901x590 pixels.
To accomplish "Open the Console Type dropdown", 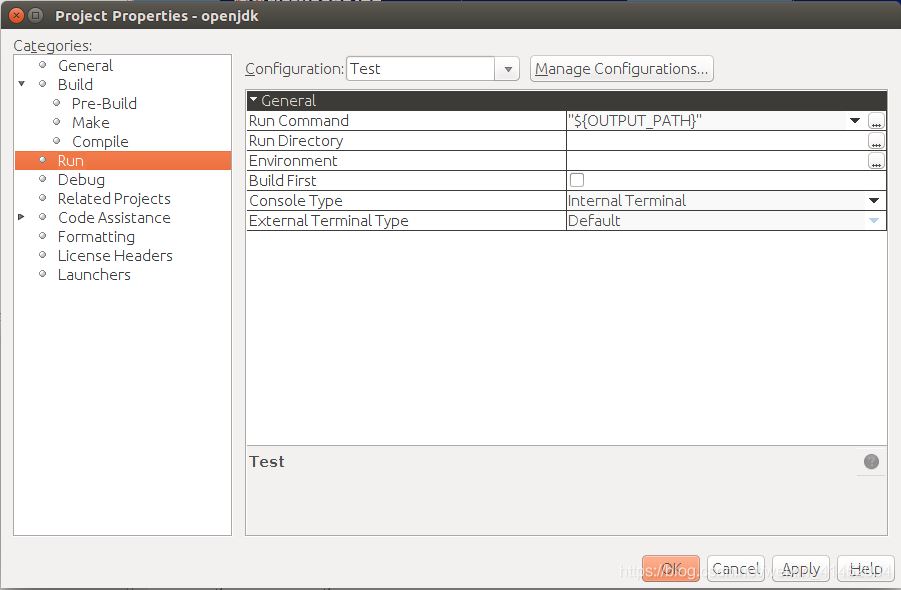I will [874, 200].
